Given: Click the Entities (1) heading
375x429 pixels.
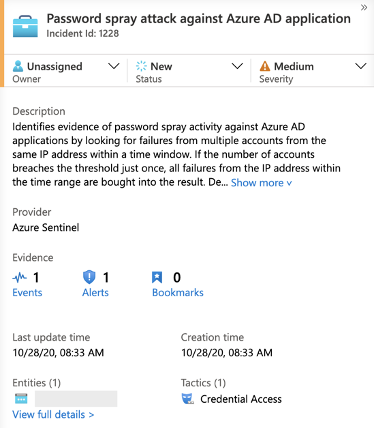Looking at the screenshot, I should (x=36, y=383).
